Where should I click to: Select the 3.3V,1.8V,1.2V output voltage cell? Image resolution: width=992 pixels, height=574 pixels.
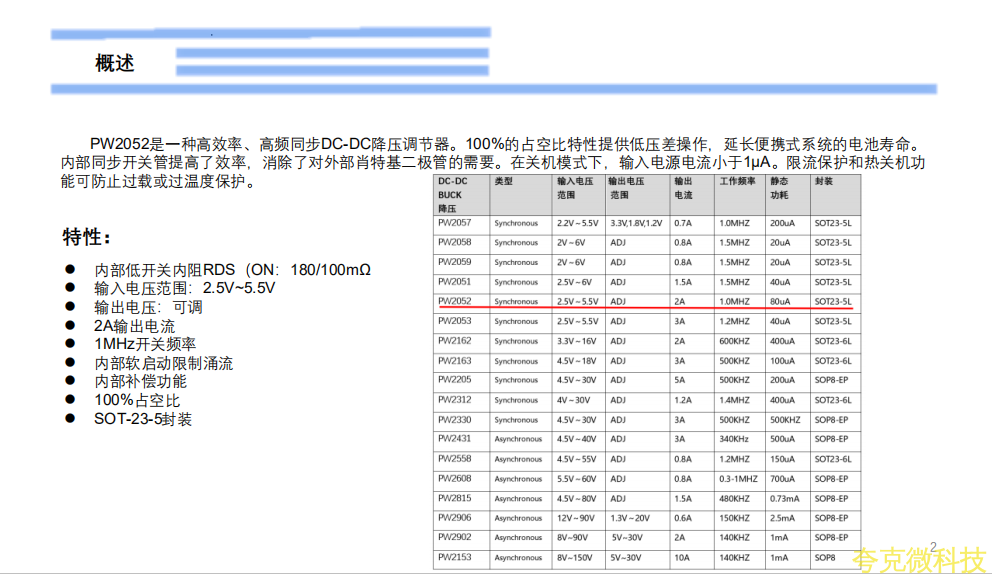tap(635, 222)
